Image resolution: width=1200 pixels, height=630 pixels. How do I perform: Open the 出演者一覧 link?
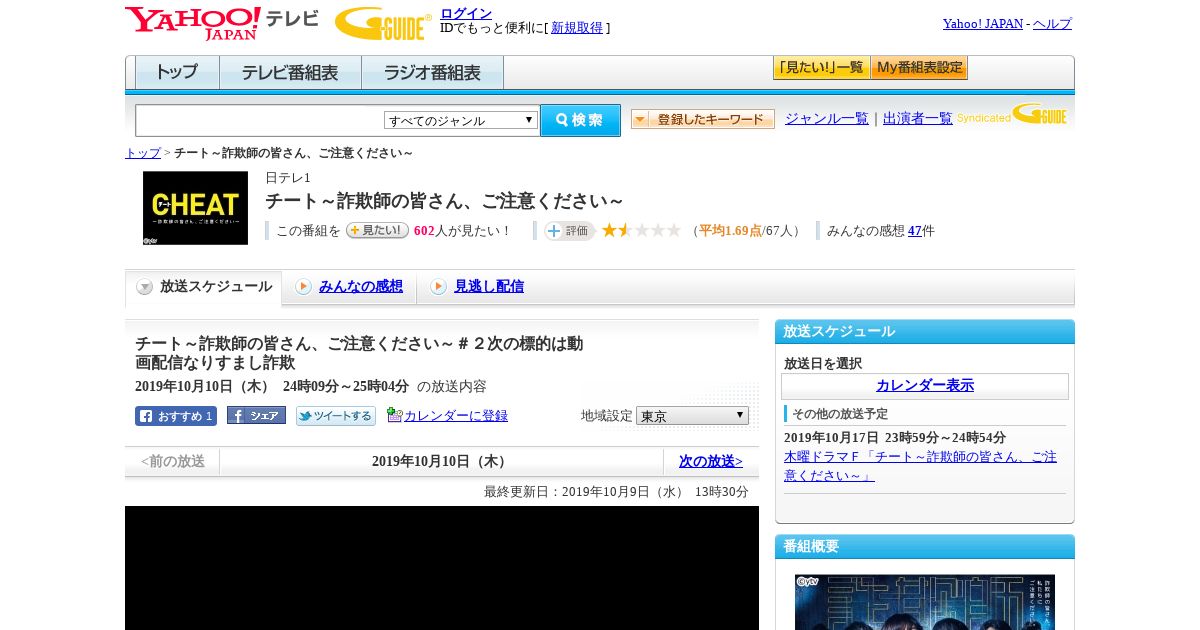(x=918, y=118)
